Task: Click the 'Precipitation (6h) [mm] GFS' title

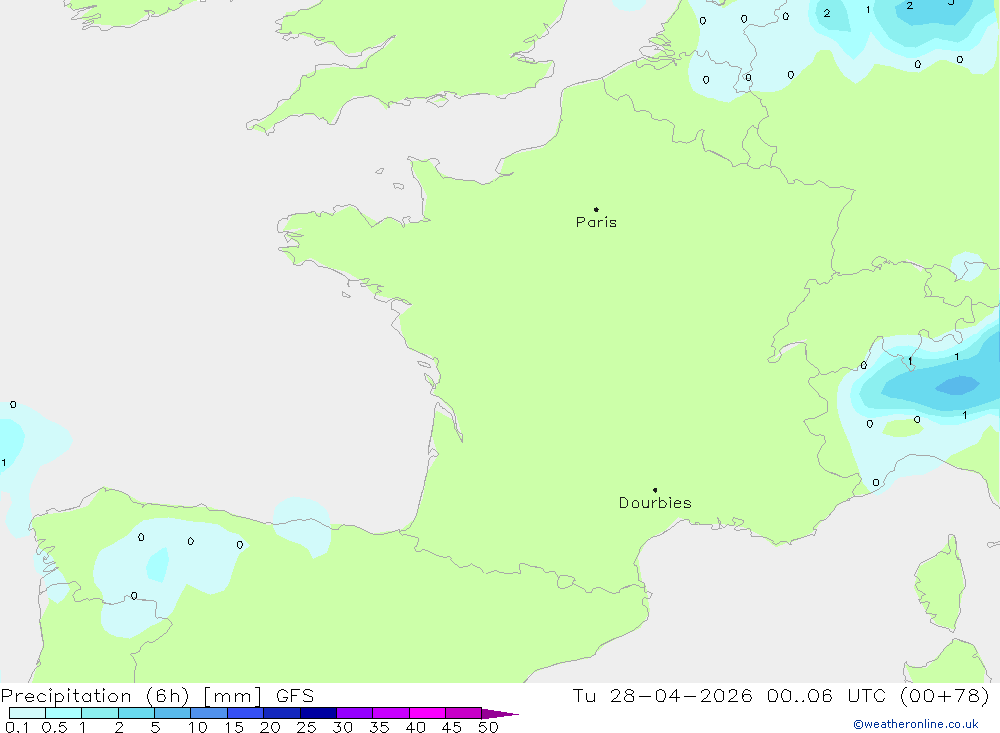Action: coord(158,696)
